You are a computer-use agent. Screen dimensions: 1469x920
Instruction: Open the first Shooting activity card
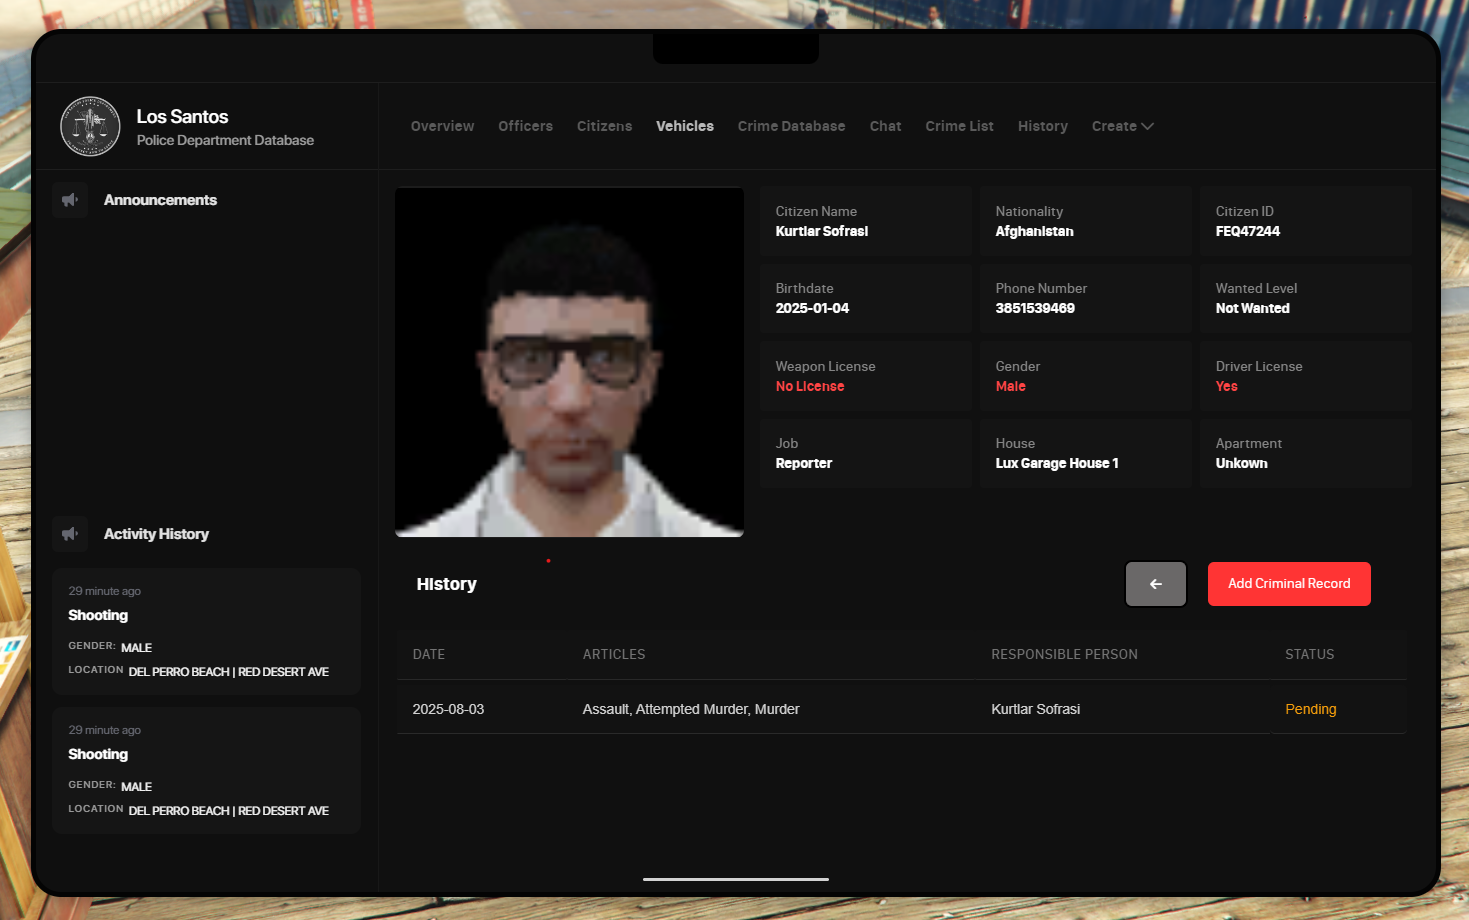coord(206,631)
